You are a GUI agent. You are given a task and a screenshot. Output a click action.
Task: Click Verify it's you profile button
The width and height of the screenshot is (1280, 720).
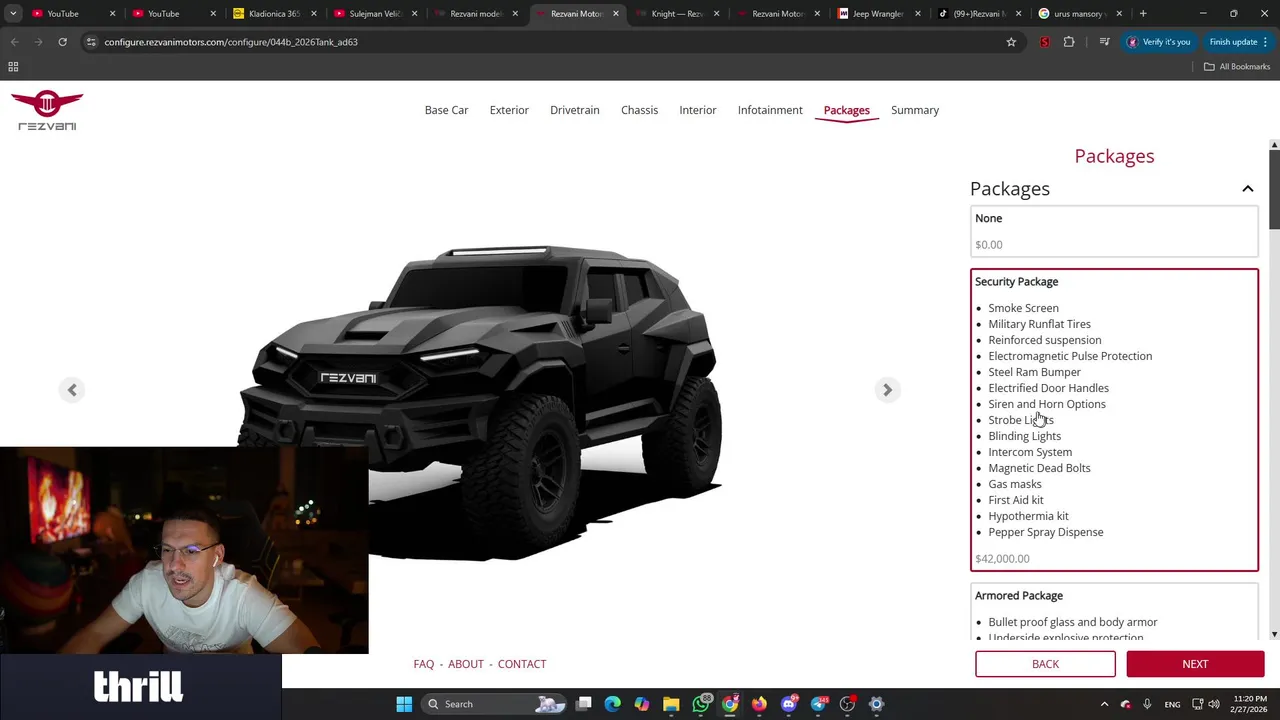[x=1159, y=42]
